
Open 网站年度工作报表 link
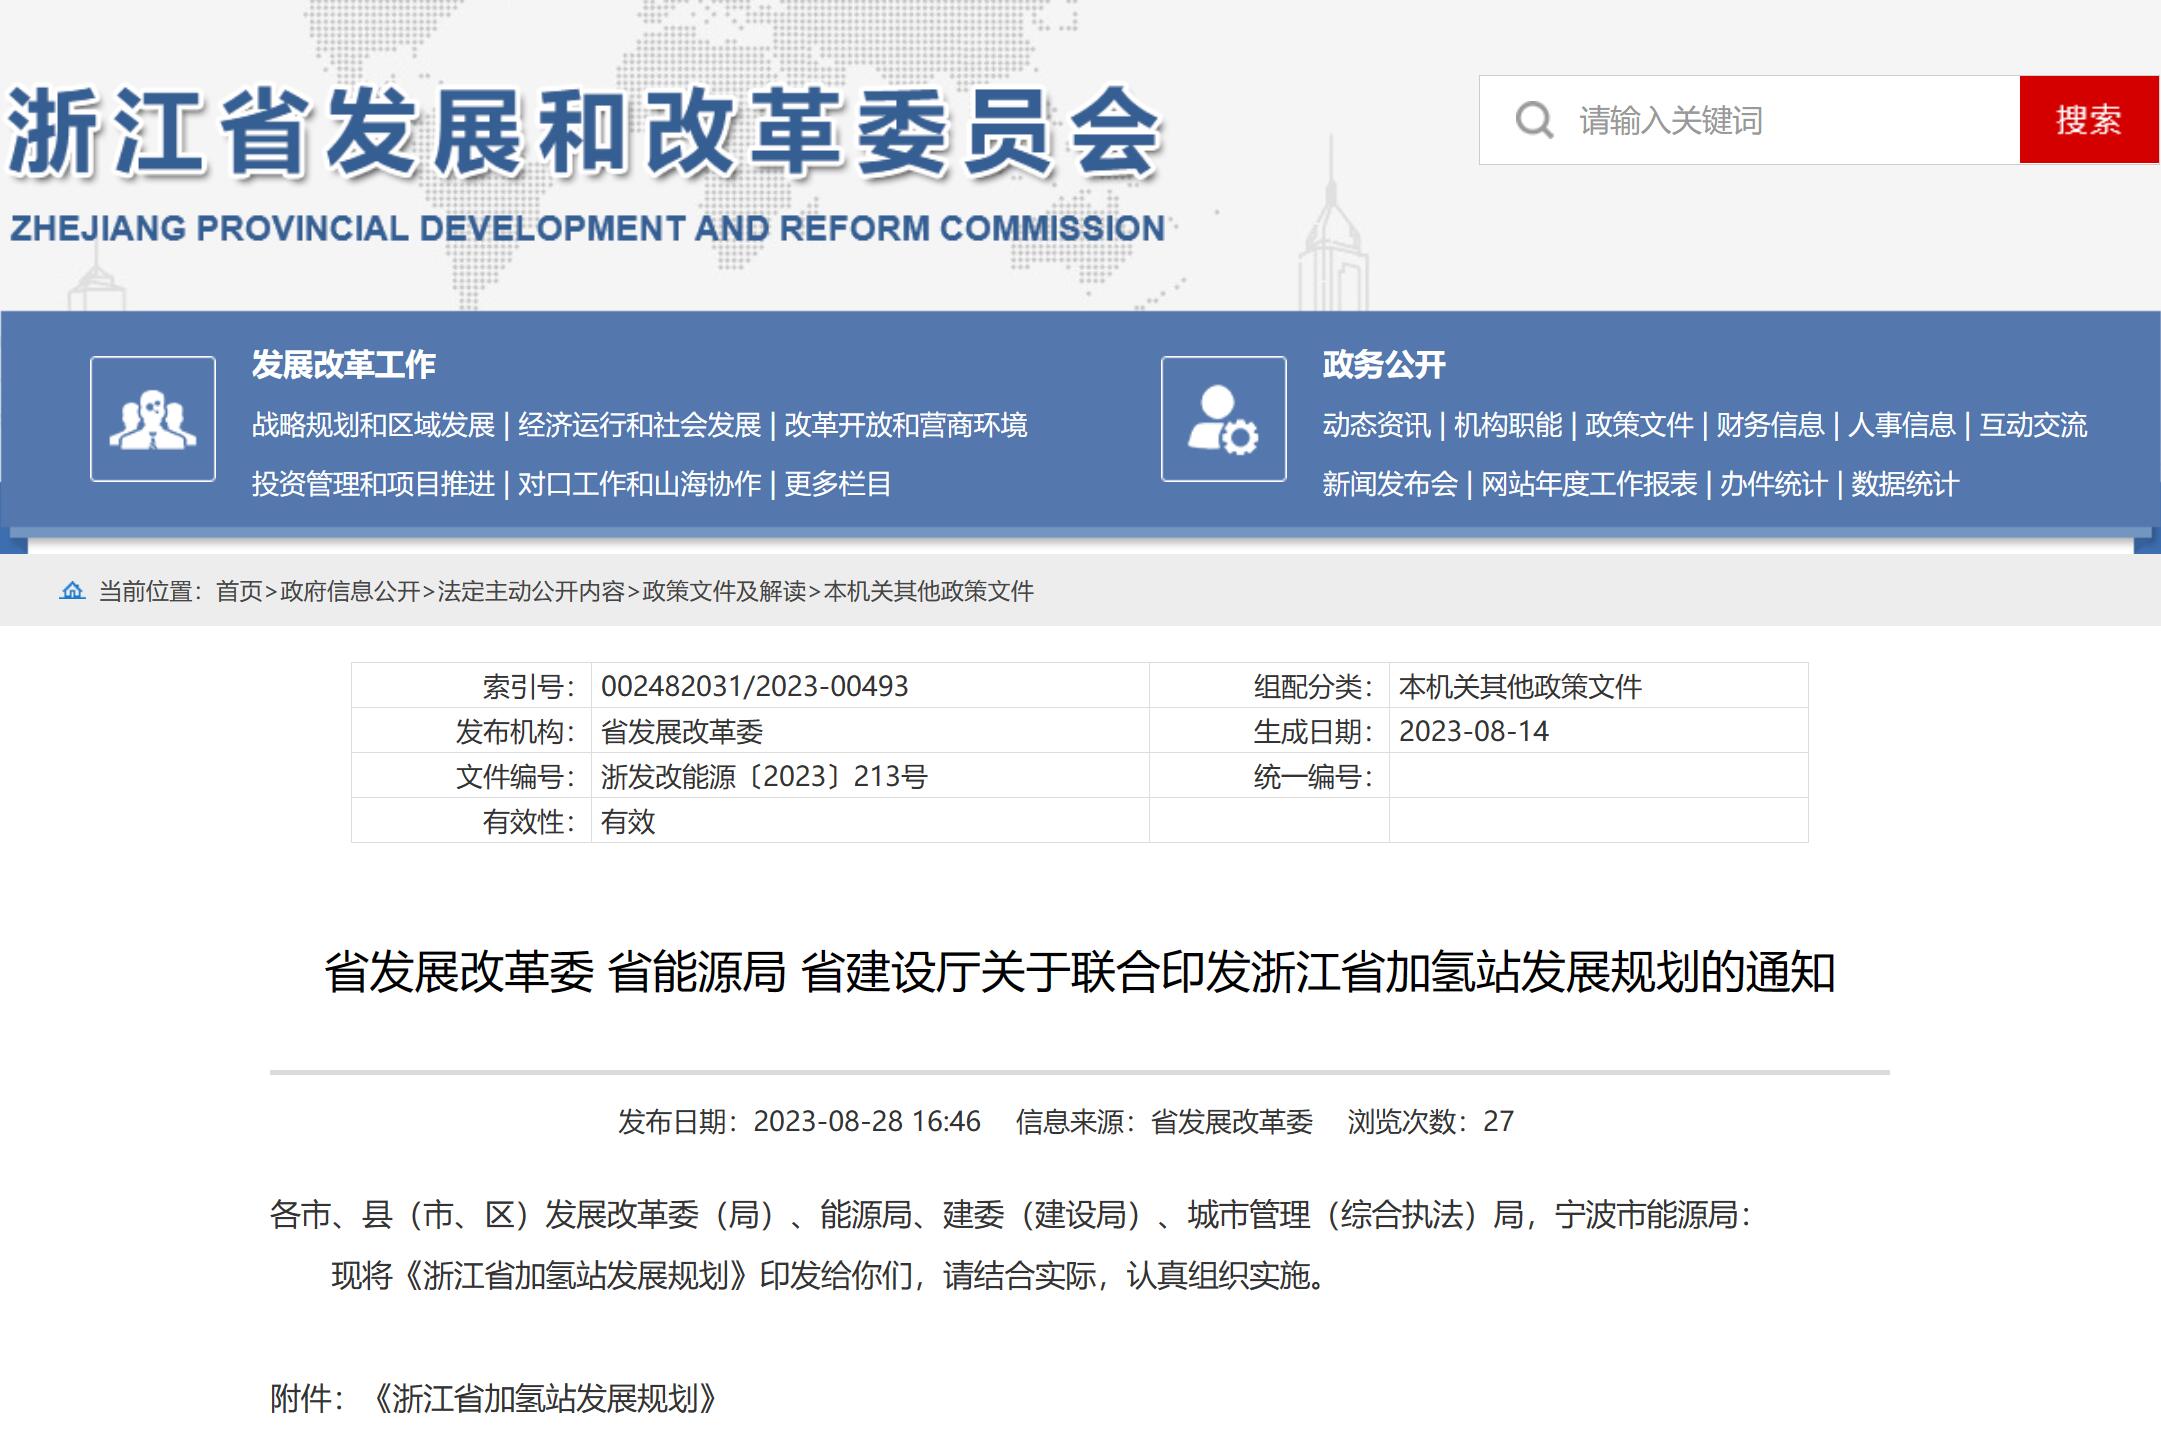[1589, 484]
